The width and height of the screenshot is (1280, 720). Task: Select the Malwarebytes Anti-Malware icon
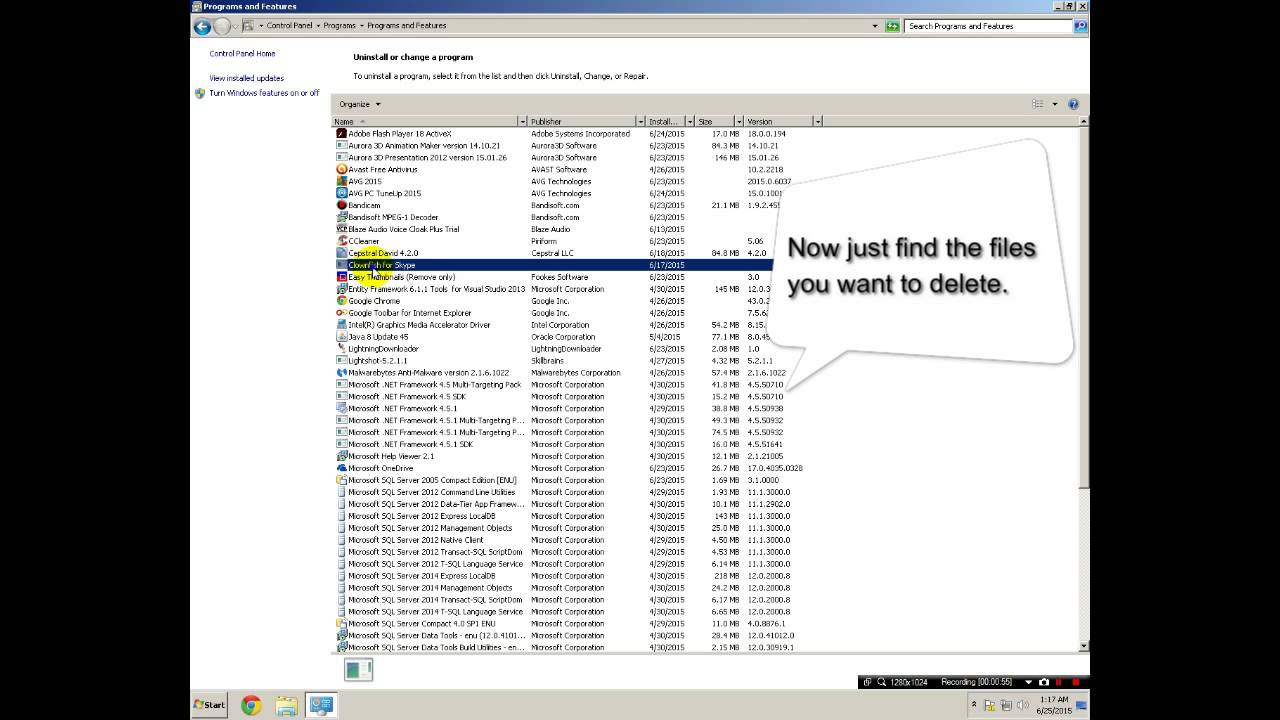coord(341,373)
